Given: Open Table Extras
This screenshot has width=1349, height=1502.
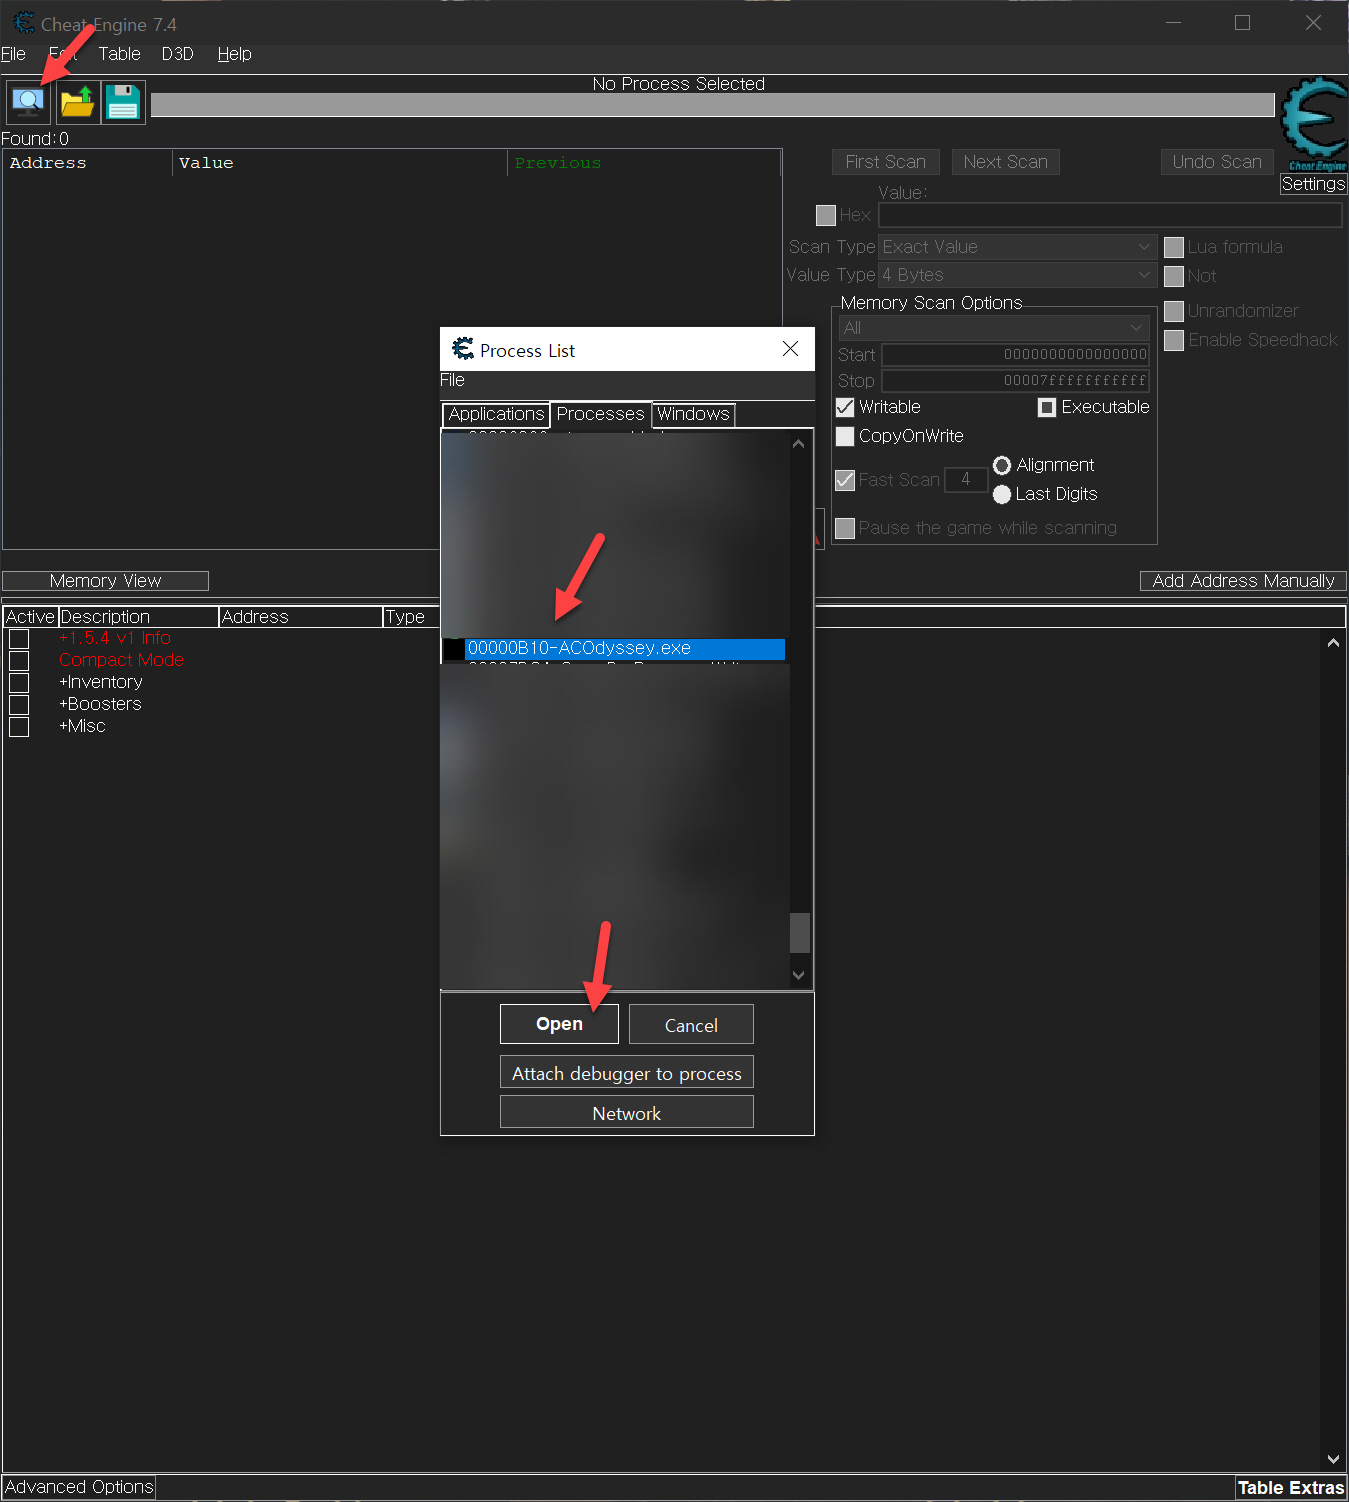Looking at the screenshot, I should (1291, 1488).
